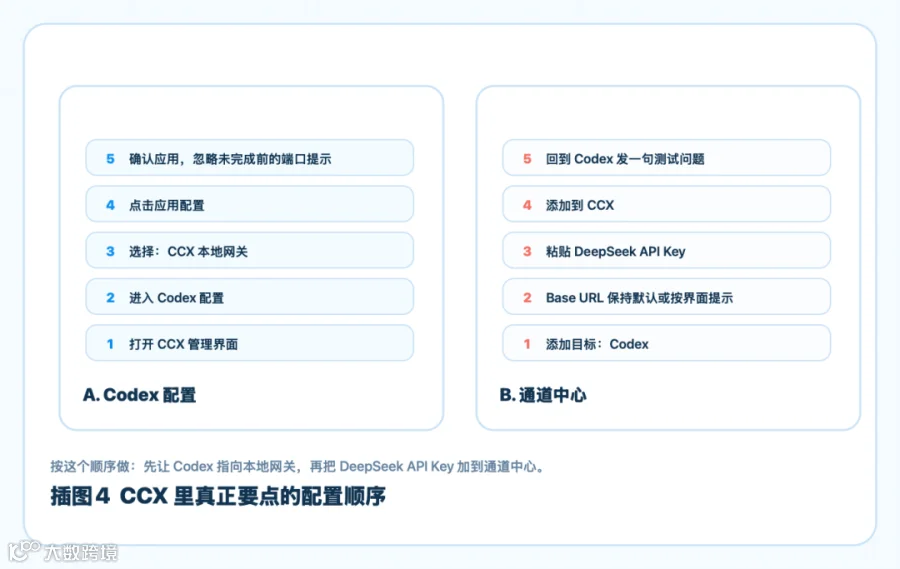Image resolution: width=900 pixels, height=569 pixels.
Task: Select step '点击应用配置'
Action: click(250, 204)
